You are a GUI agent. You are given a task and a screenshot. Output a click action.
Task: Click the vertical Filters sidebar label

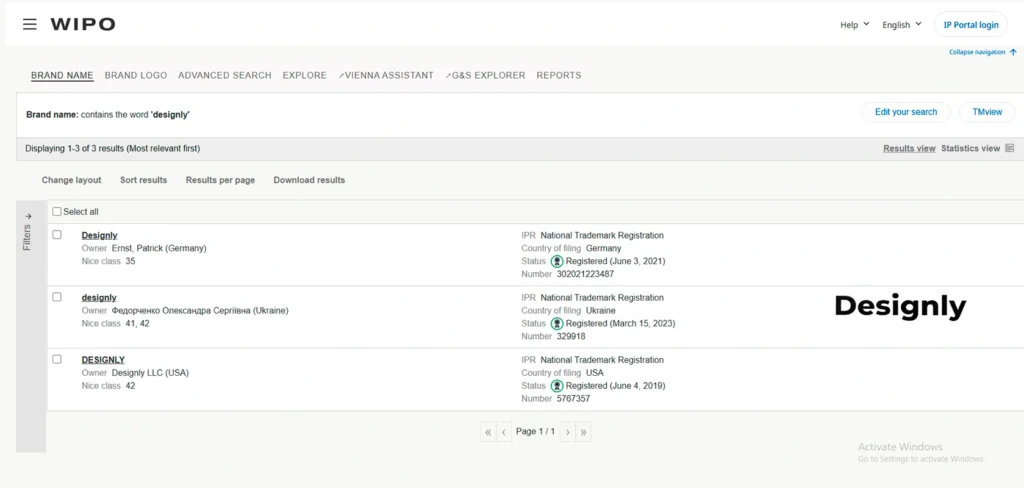27,238
